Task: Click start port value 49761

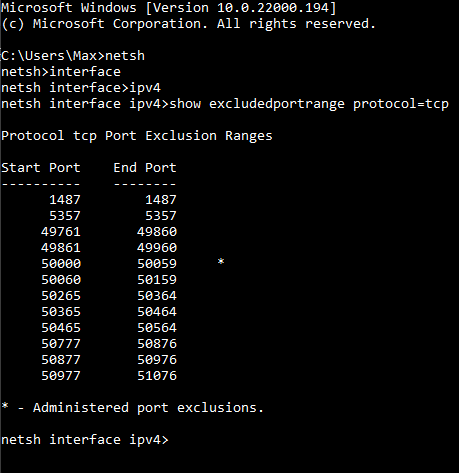Action: click(x=61, y=232)
